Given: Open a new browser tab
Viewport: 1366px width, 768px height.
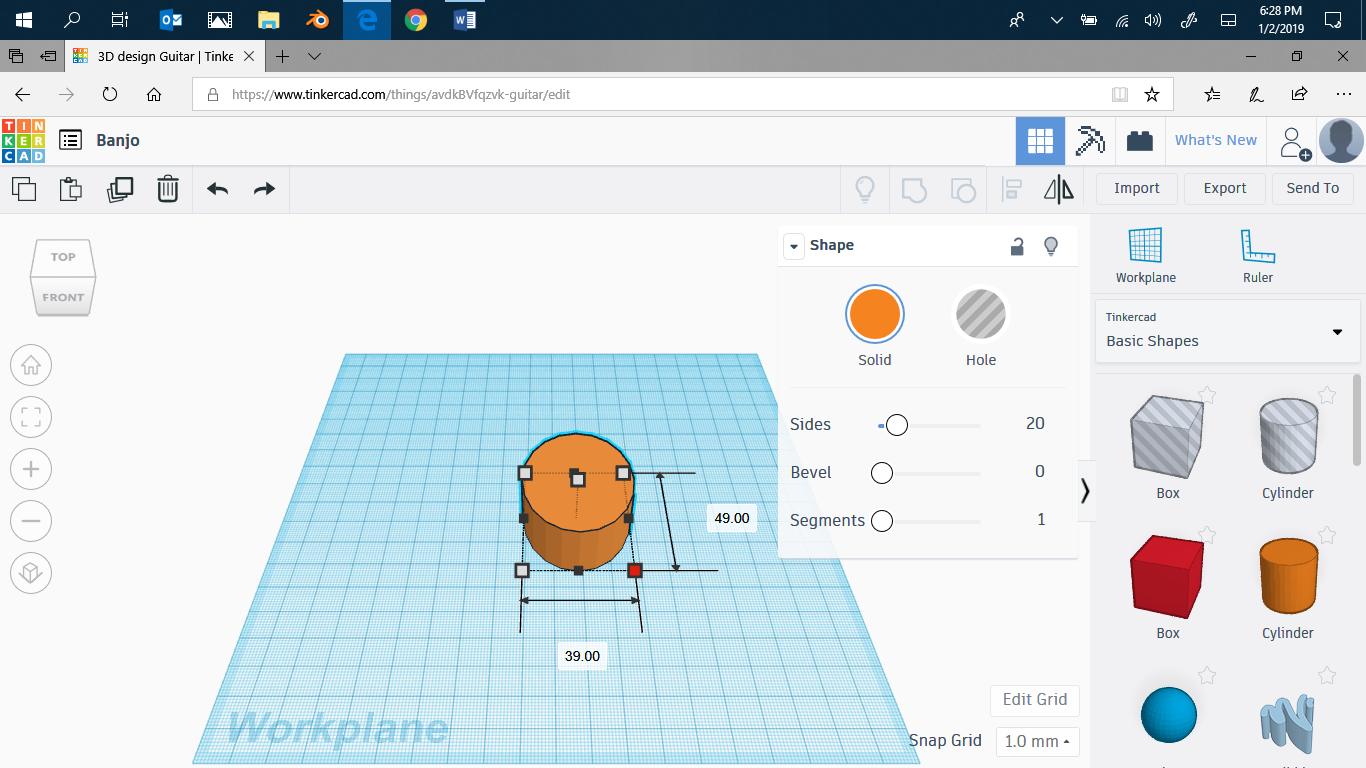Looking at the screenshot, I should (x=283, y=56).
